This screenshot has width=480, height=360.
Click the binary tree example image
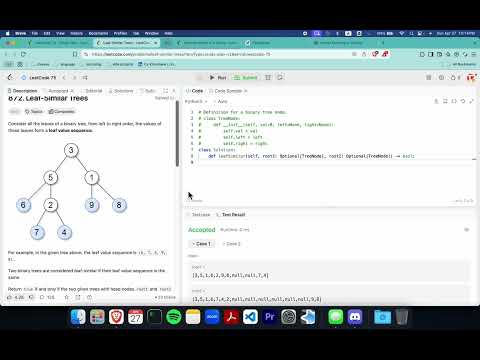point(71,191)
